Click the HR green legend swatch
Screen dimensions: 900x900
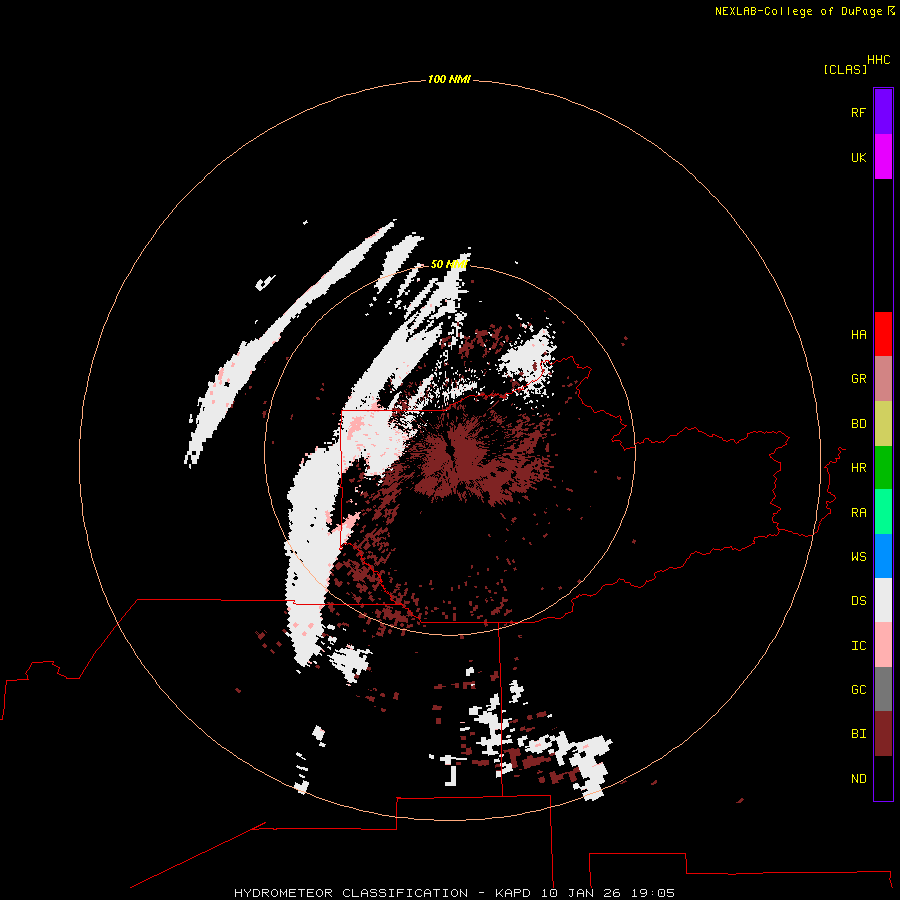pyautogui.click(x=883, y=468)
